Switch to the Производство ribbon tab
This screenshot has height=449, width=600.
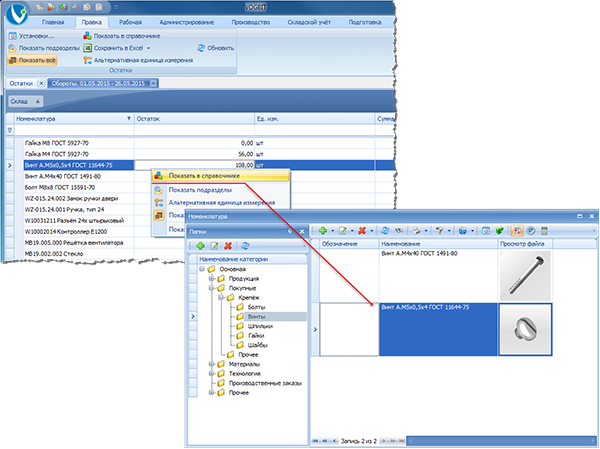(x=251, y=22)
